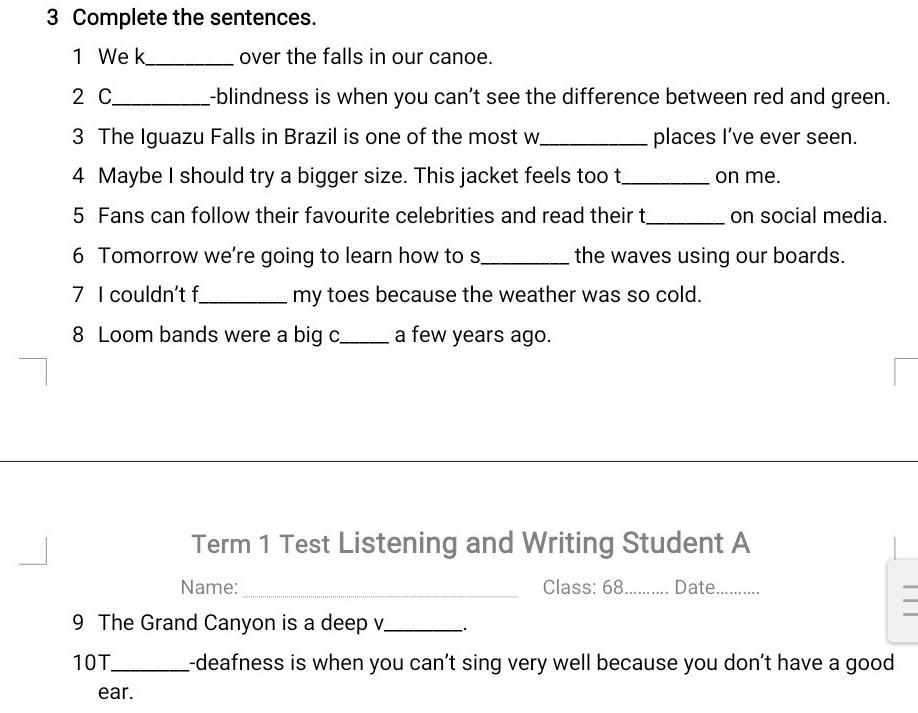Image resolution: width=918 pixels, height=713 pixels.
Task: Click the blank after 'We k' in sentence 1
Action: tap(190, 59)
